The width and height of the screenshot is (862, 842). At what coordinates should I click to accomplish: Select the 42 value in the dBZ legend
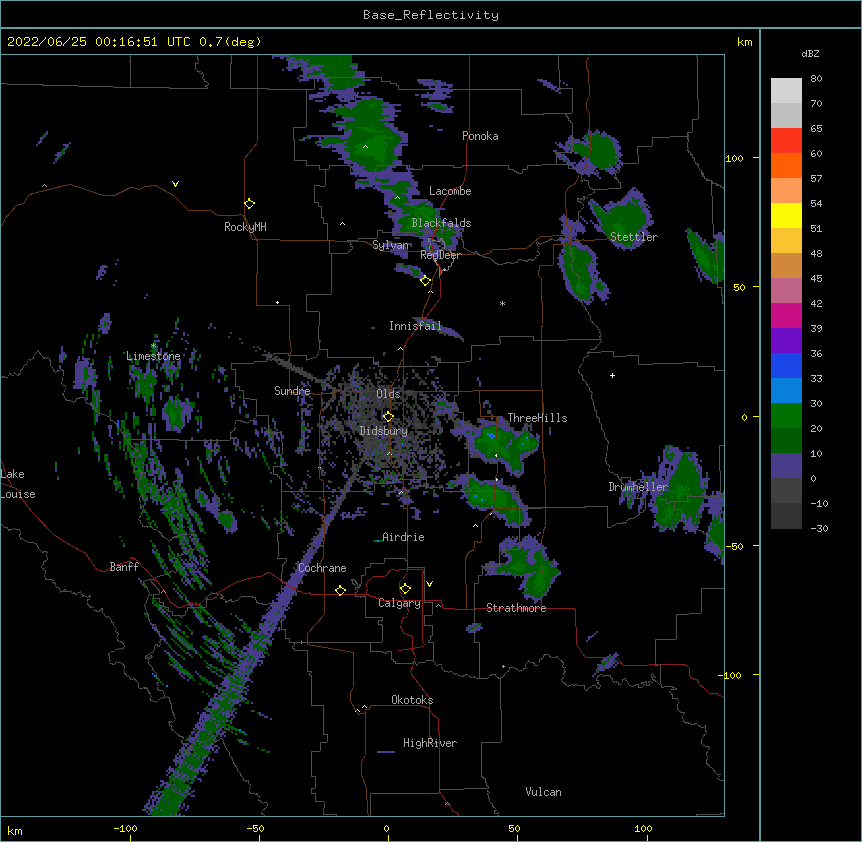coord(816,303)
